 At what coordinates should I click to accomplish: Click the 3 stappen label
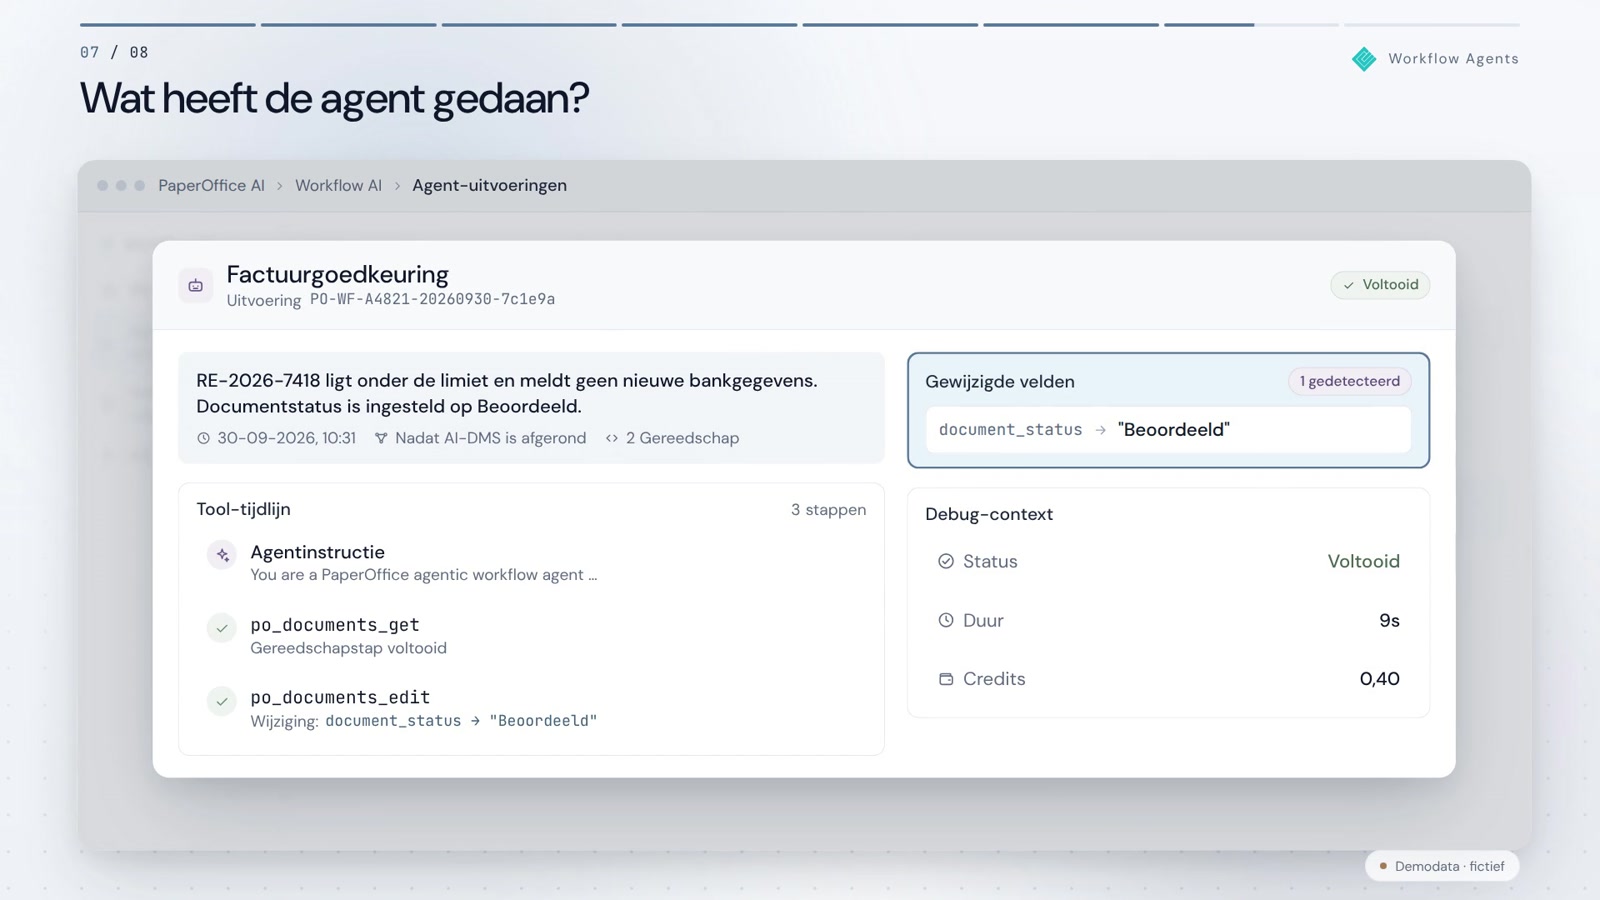[x=828, y=510]
